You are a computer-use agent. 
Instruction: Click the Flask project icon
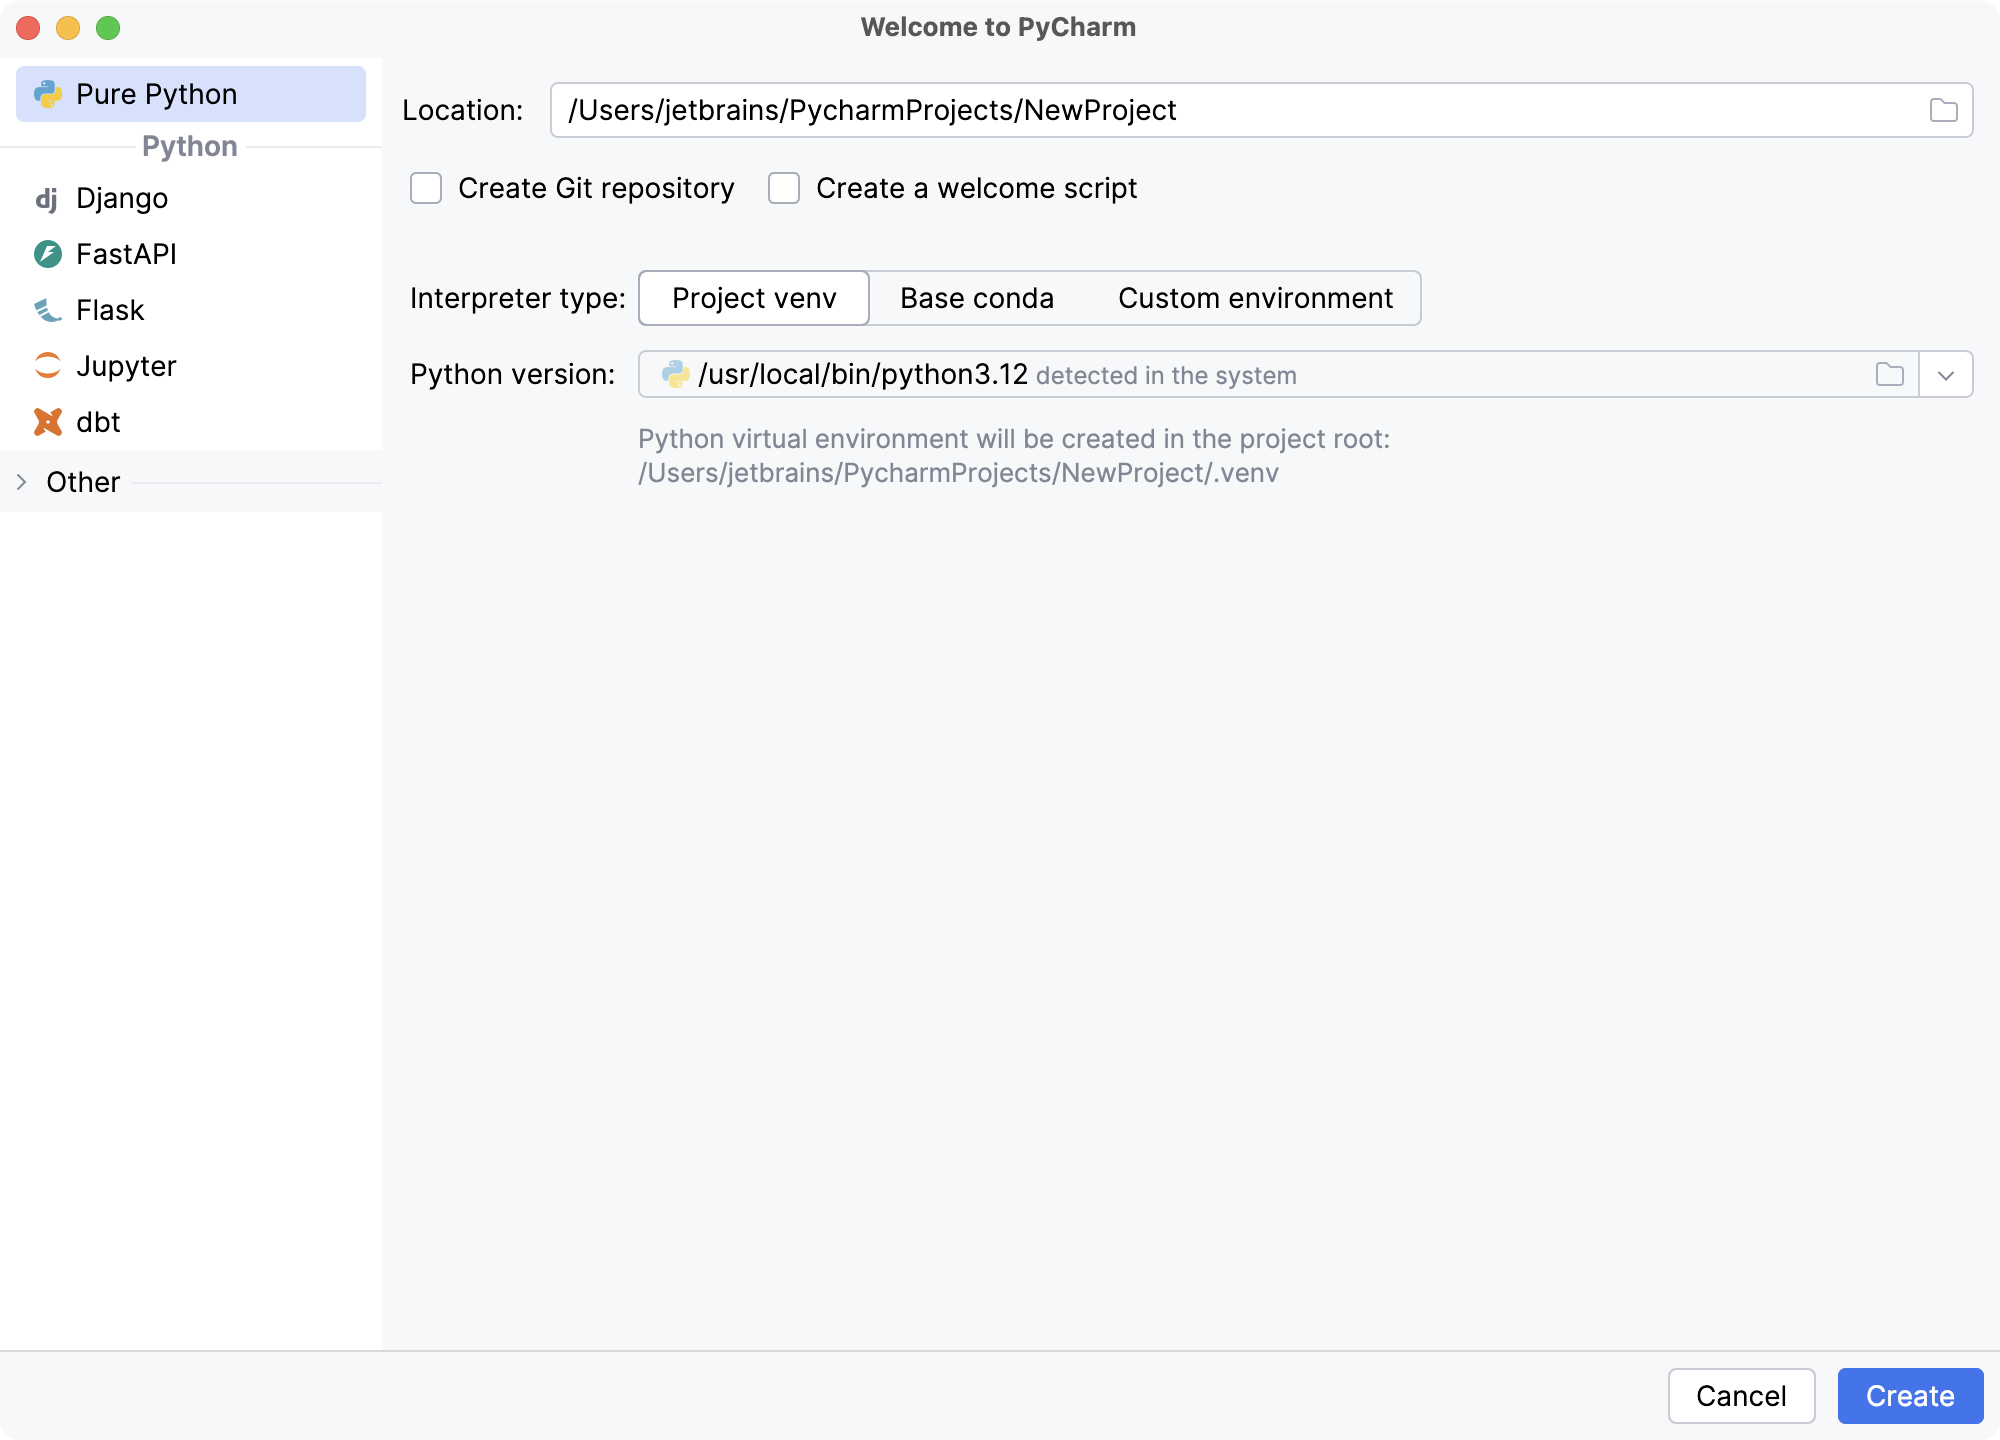(x=48, y=310)
